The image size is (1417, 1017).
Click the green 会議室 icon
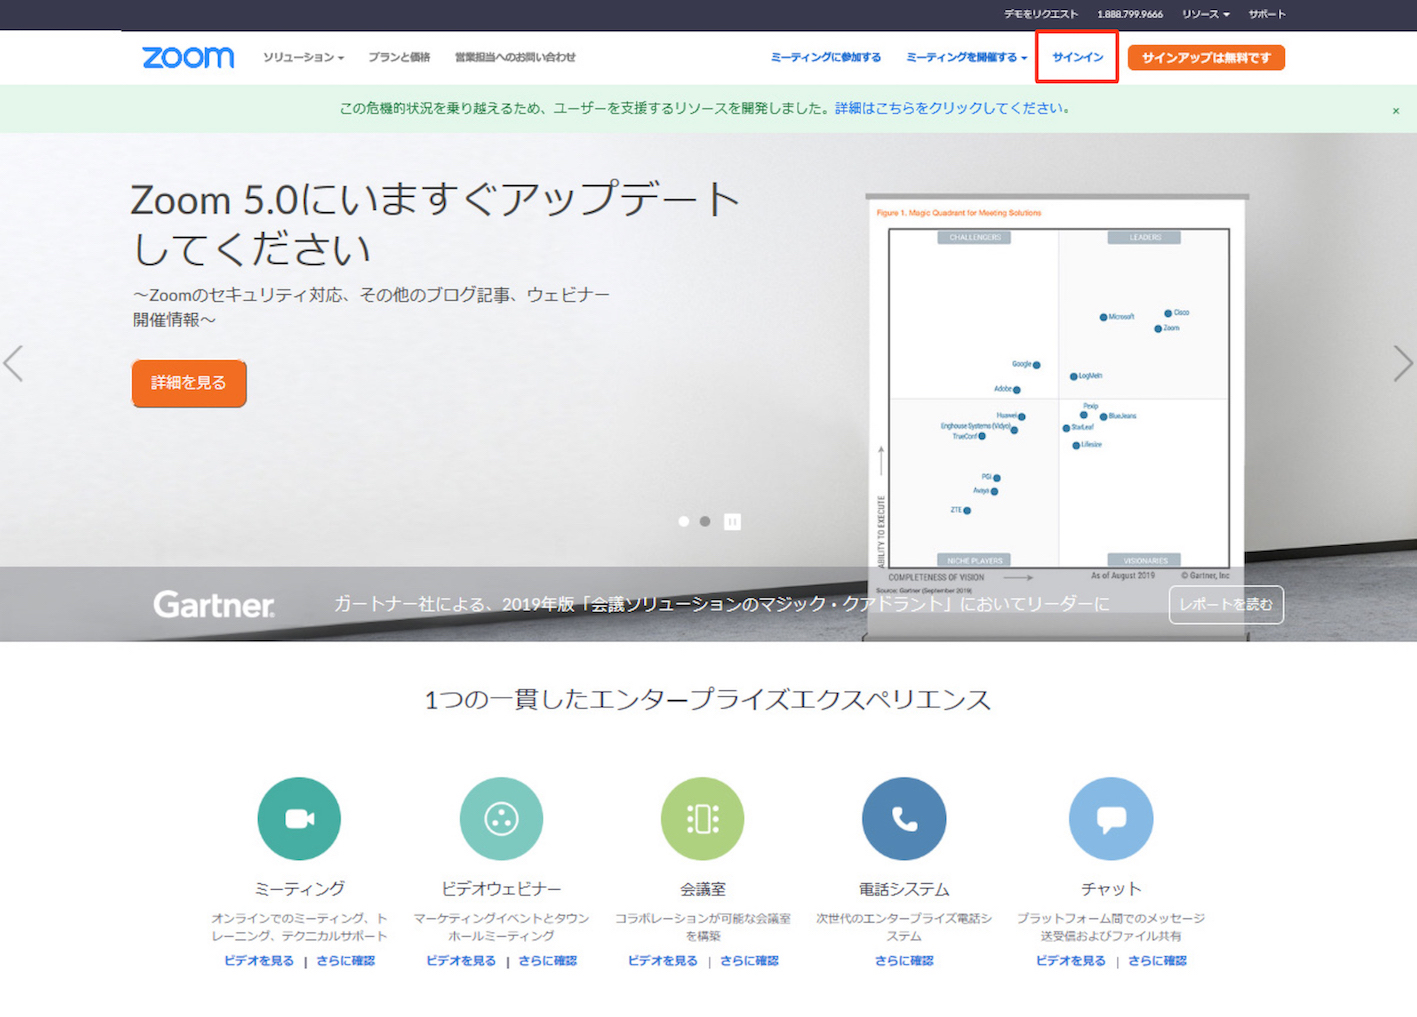[703, 819]
